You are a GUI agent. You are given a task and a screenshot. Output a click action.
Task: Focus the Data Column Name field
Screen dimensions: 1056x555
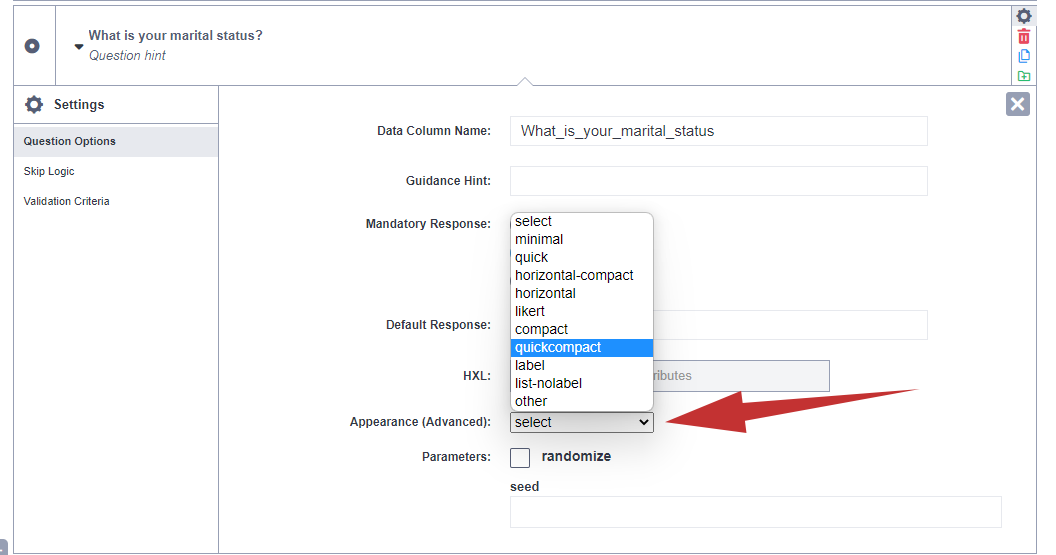[718, 131]
